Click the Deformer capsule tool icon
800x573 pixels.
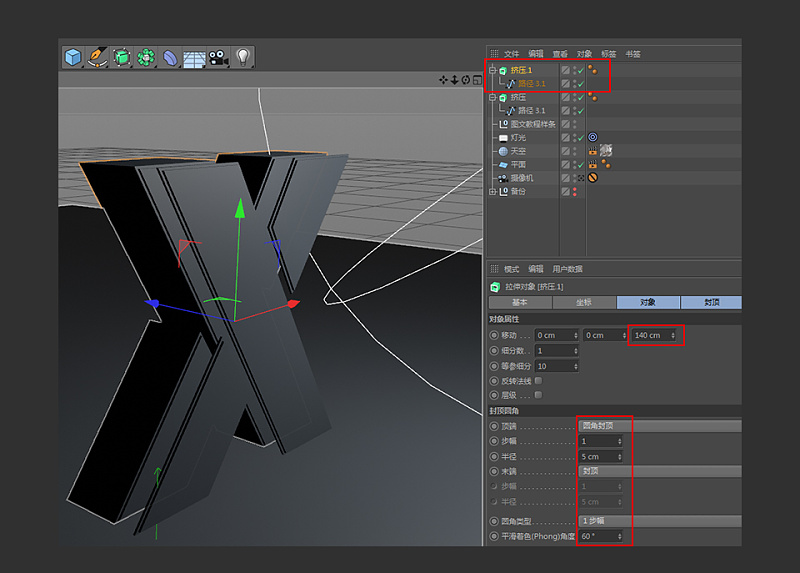(x=169, y=57)
